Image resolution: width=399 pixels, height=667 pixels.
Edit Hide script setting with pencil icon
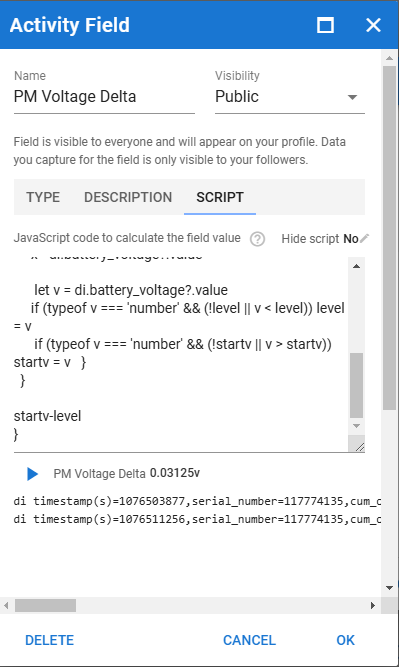pos(364,238)
